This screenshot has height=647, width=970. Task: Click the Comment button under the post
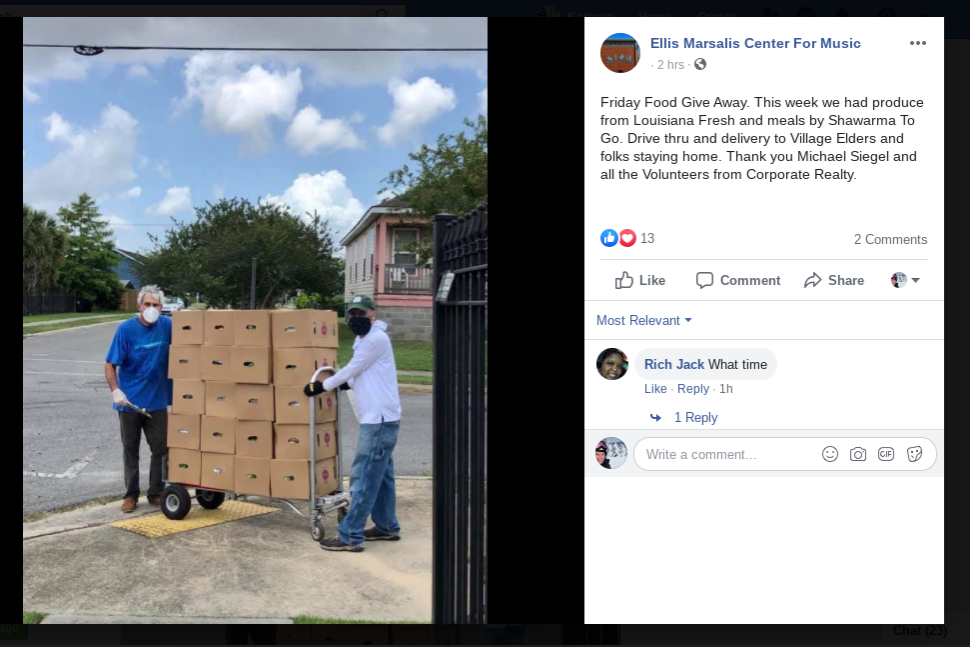tap(738, 280)
